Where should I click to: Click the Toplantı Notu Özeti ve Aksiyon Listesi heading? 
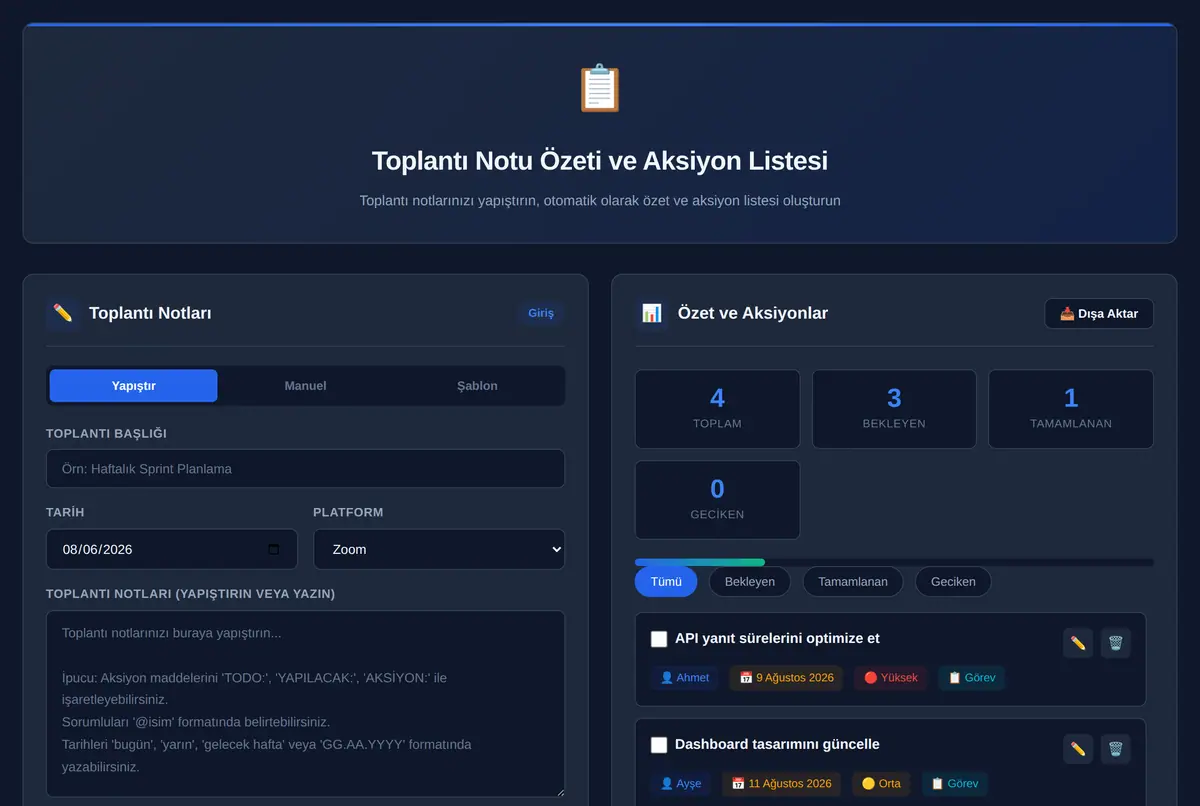pyautogui.click(x=600, y=161)
